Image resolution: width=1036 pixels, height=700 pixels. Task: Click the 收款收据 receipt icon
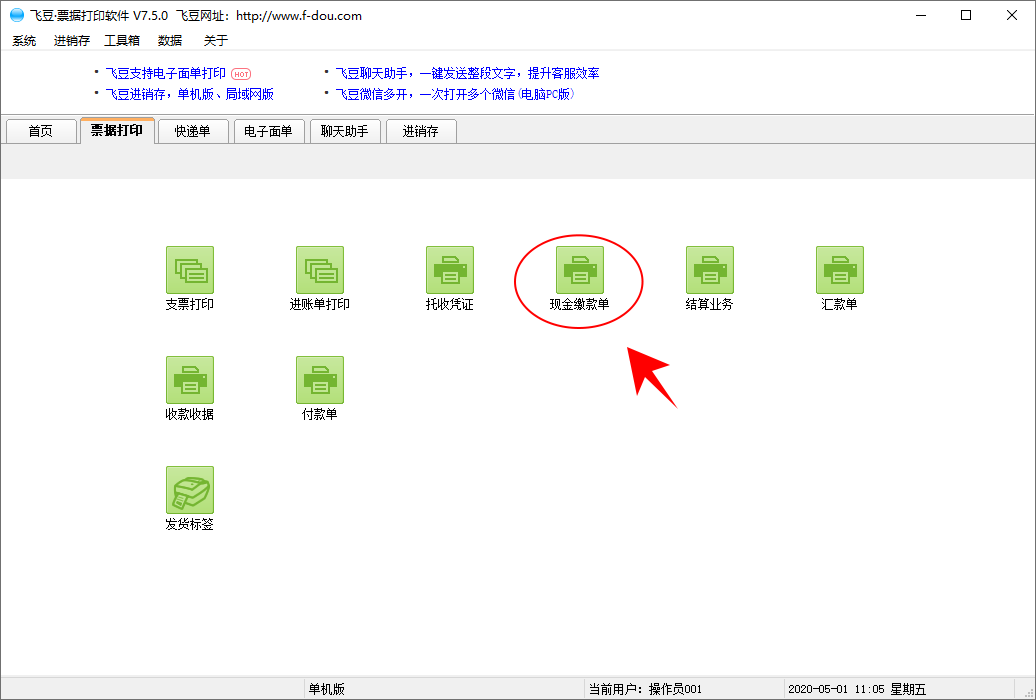(189, 381)
